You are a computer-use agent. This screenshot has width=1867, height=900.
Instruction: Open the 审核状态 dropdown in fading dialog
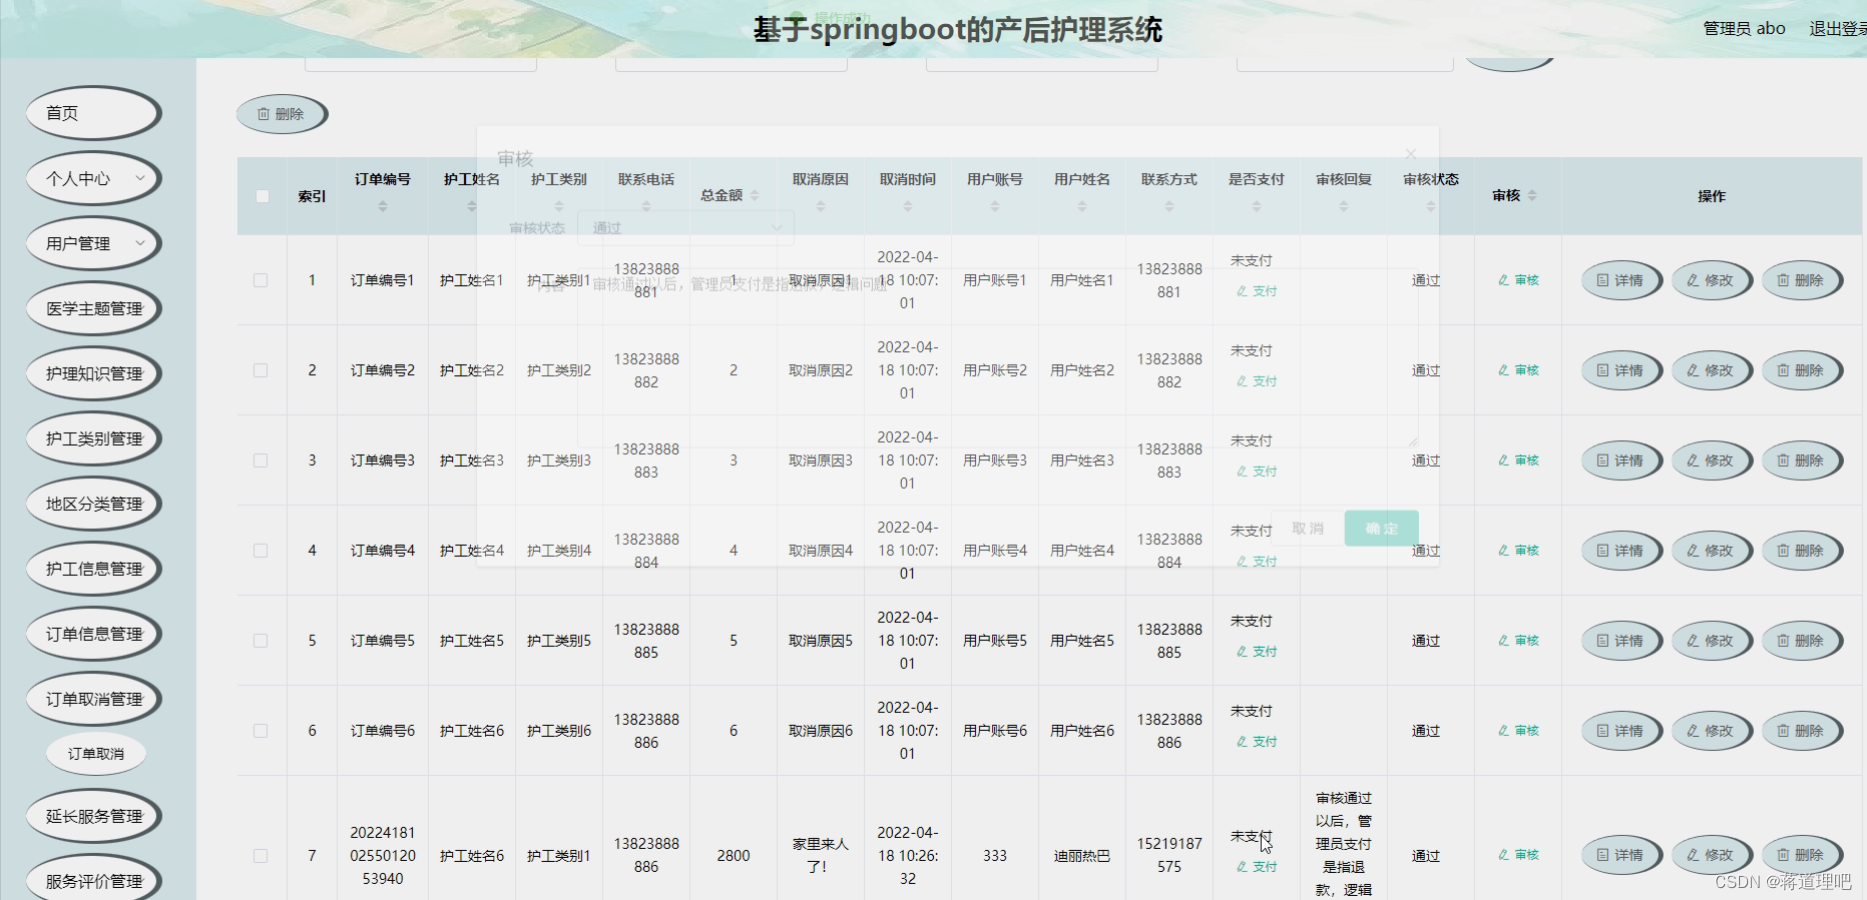686,228
